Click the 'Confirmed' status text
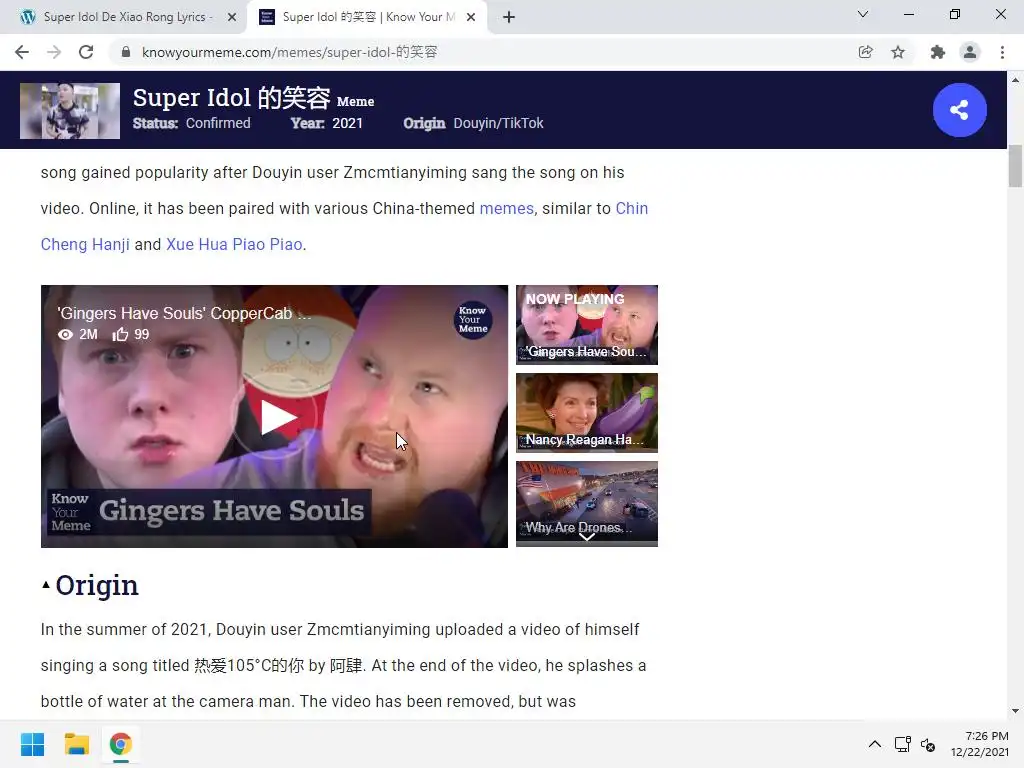1024x768 pixels. click(x=218, y=123)
